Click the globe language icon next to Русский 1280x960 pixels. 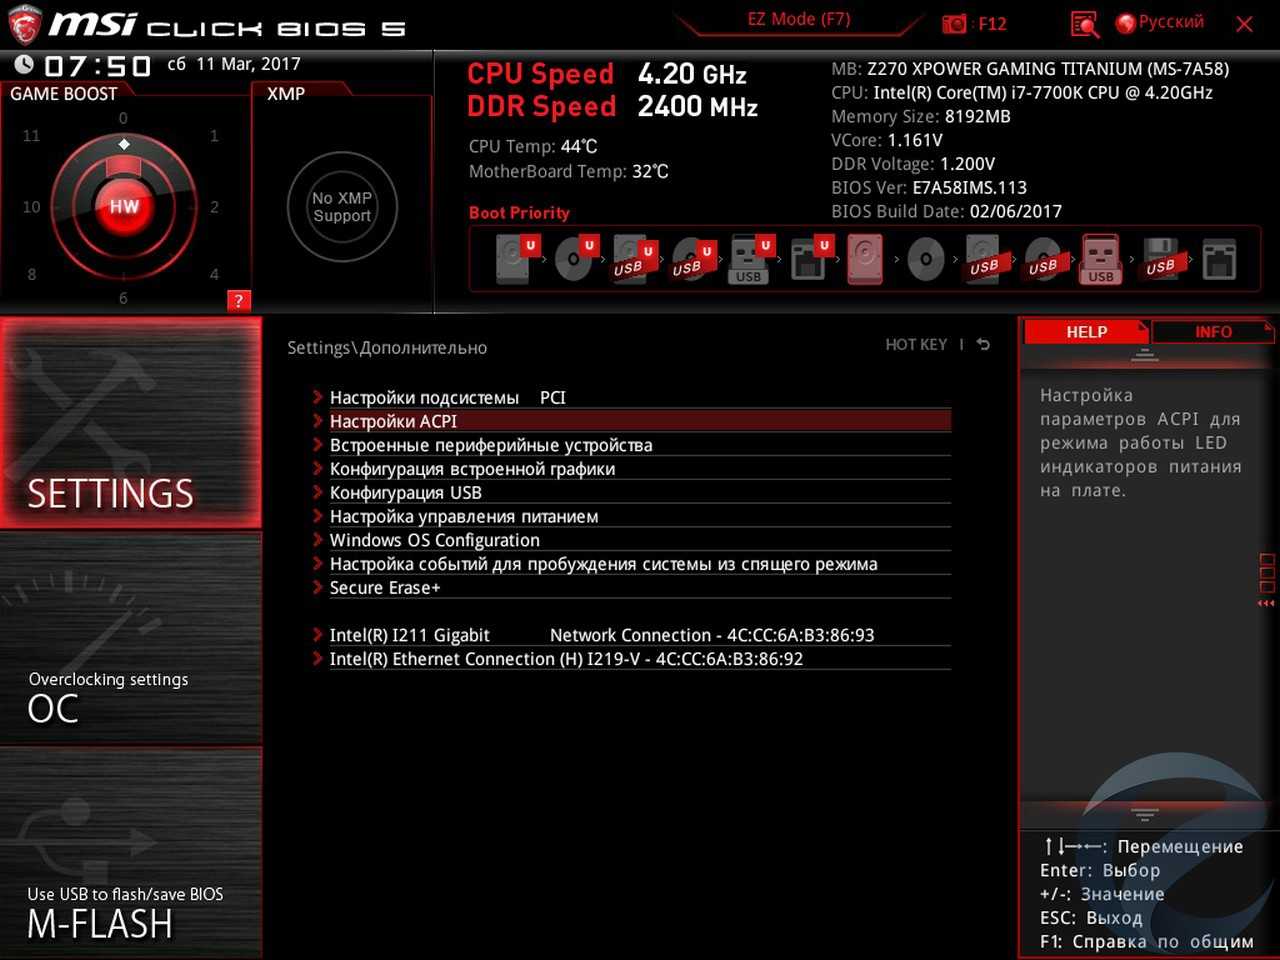[x=1126, y=23]
